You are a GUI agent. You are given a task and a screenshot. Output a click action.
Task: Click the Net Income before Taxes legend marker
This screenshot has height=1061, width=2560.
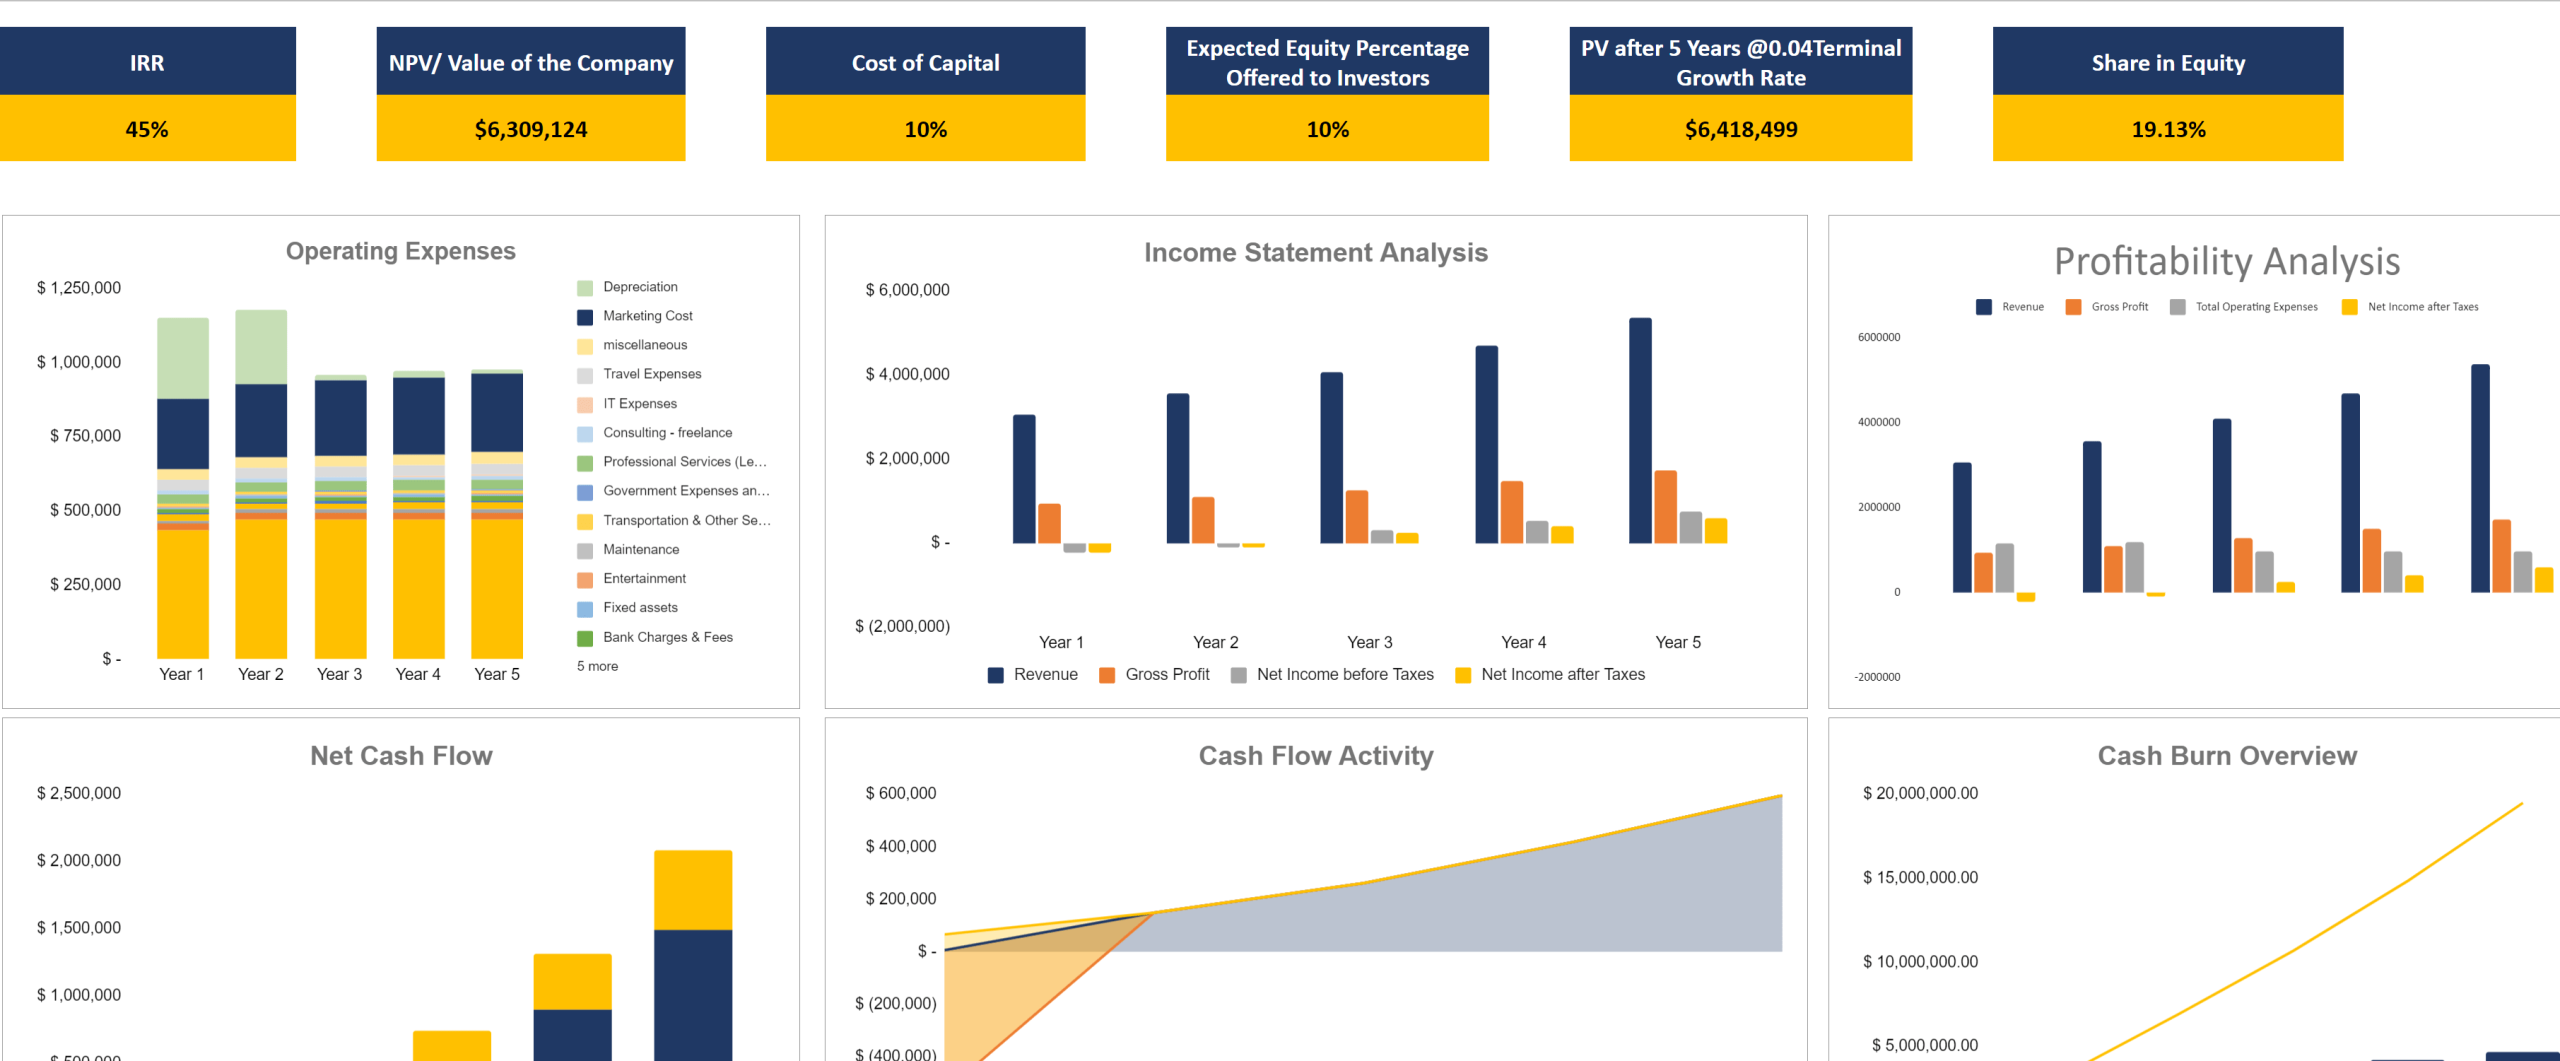tap(1238, 674)
